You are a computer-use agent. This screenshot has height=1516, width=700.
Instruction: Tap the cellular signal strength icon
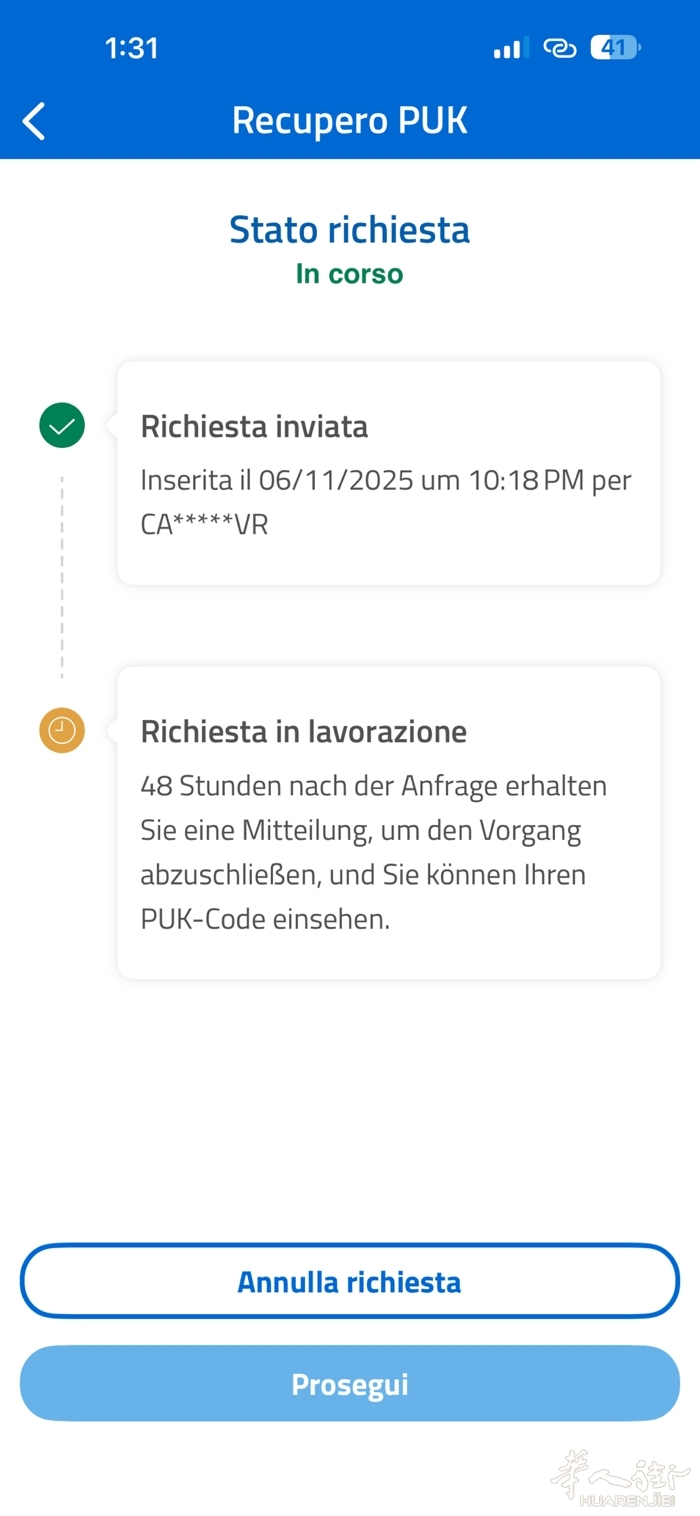510,48
